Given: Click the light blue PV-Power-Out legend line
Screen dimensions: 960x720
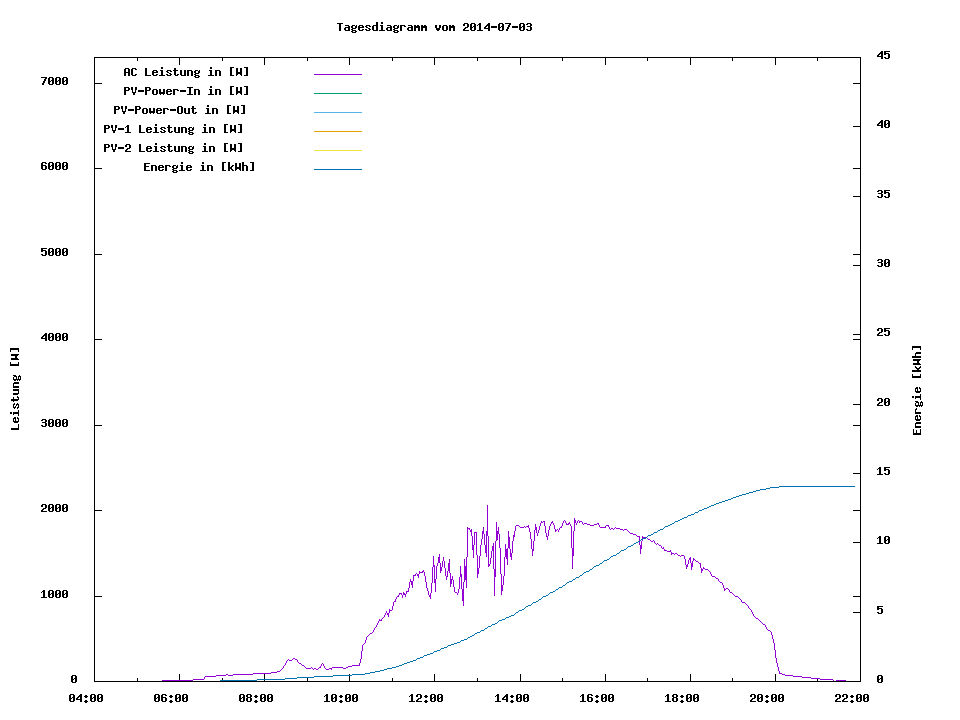Looking at the screenshot, I should pyautogui.click(x=337, y=112).
